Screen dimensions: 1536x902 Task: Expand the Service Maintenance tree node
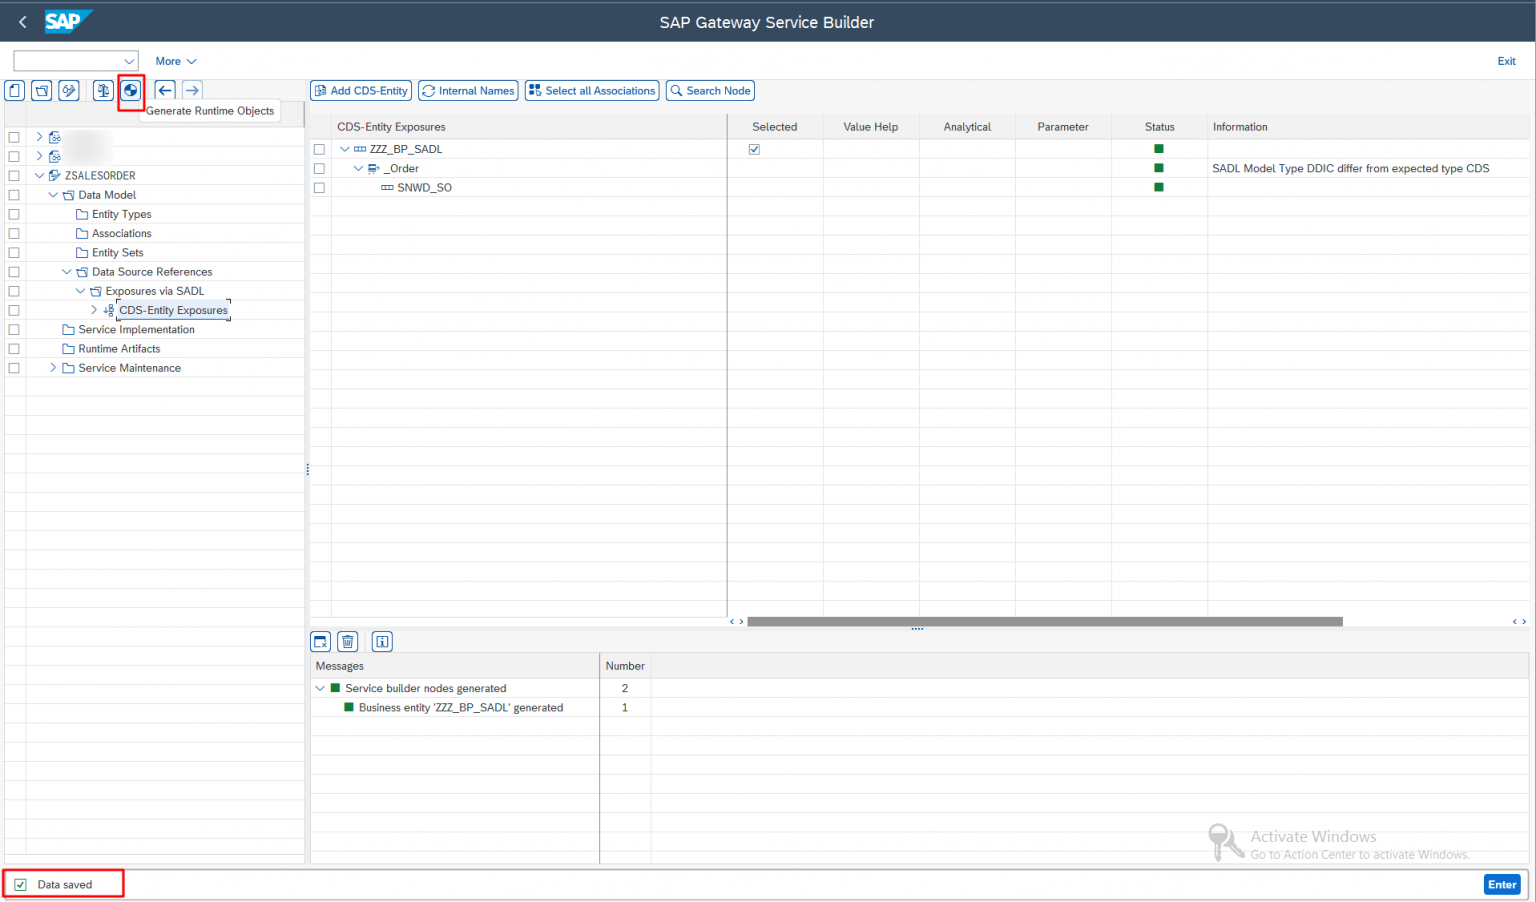click(x=52, y=367)
